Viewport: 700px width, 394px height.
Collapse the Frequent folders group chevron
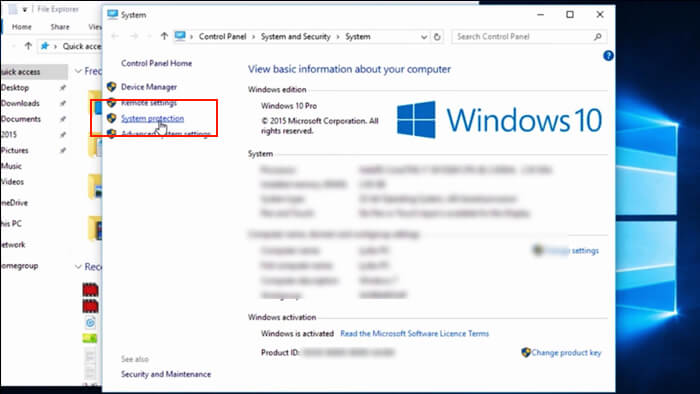pyautogui.click(x=78, y=71)
